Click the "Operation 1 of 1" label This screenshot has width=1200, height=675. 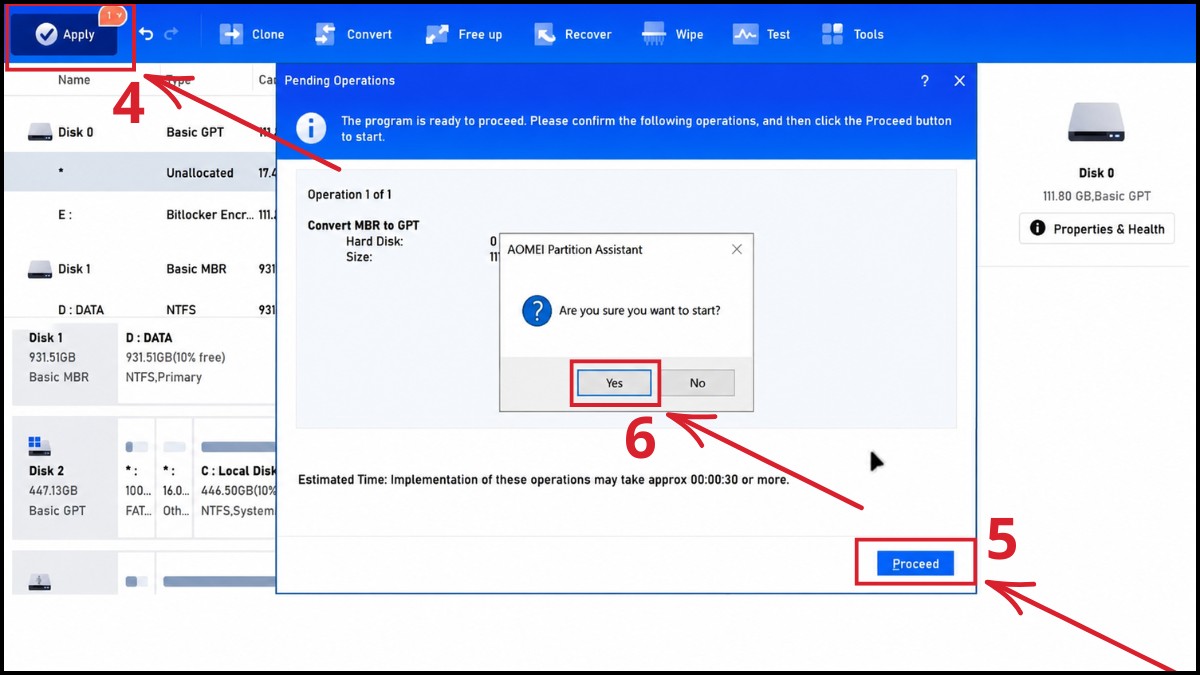pos(349,195)
